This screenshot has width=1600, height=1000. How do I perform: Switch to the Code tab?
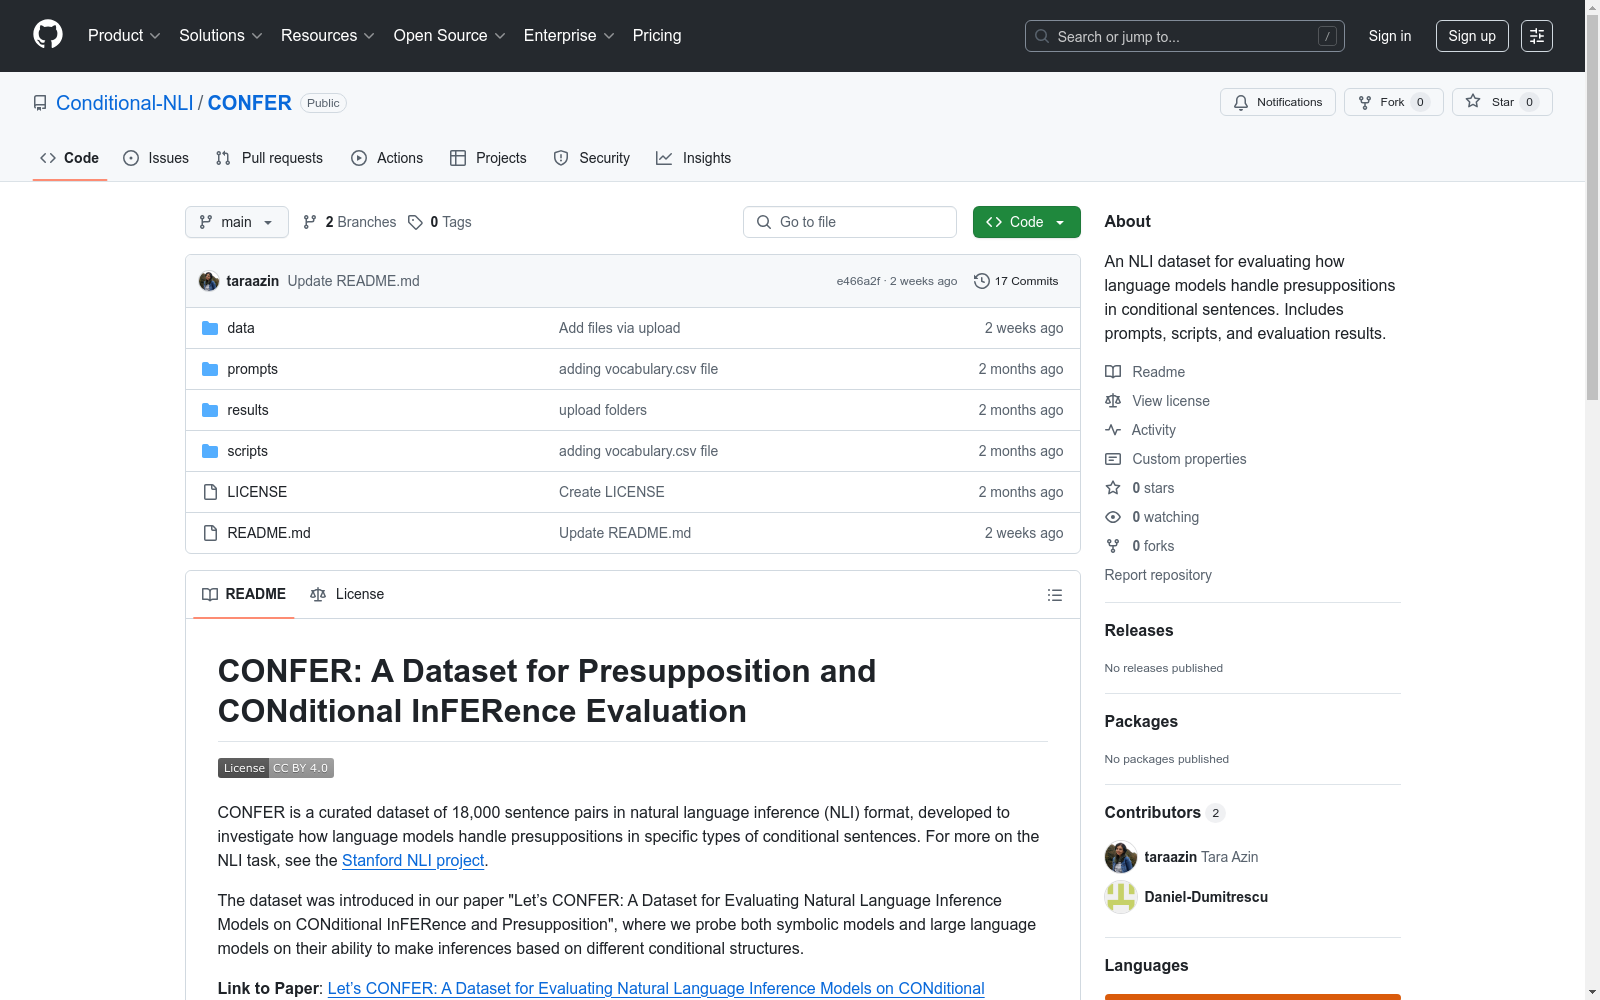point(70,158)
